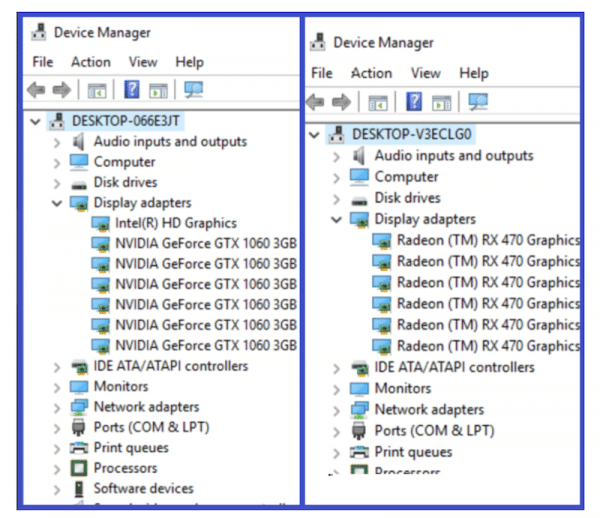The image size is (600, 518).
Task: Select DESKTOP-V3ECLG0 computer name
Action: tap(411, 134)
